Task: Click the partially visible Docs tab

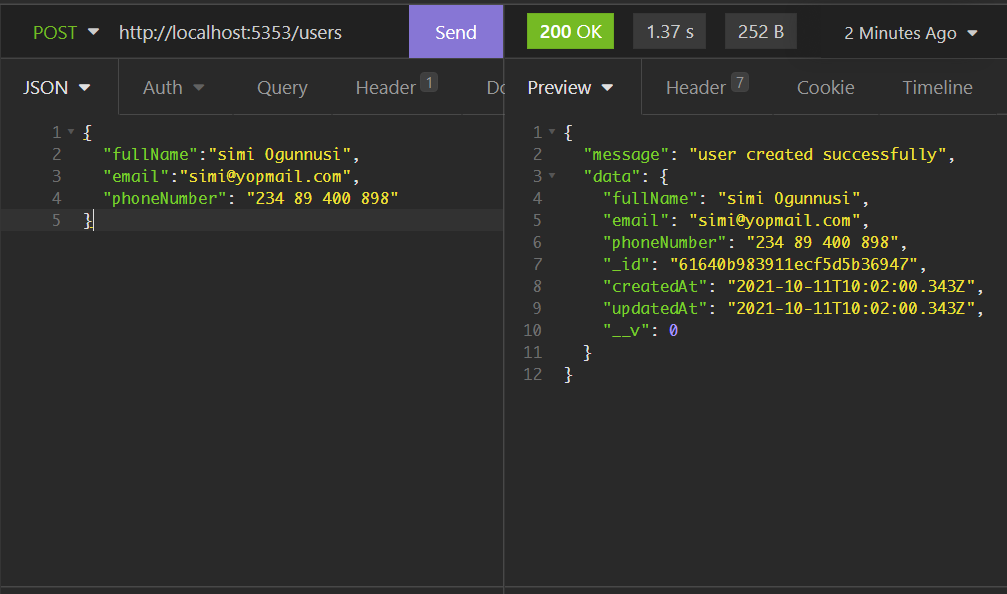Action: 495,87
